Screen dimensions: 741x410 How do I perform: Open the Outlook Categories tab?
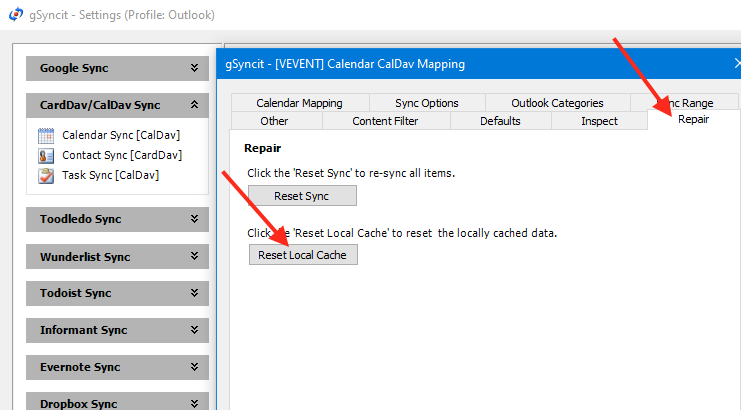pyautogui.click(x=557, y=102)
